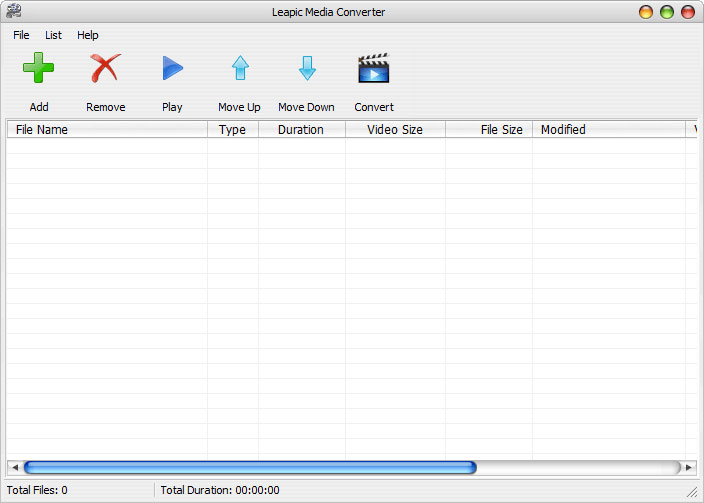Sort by Type column header
704x503 pixels.
pos(233,129)
